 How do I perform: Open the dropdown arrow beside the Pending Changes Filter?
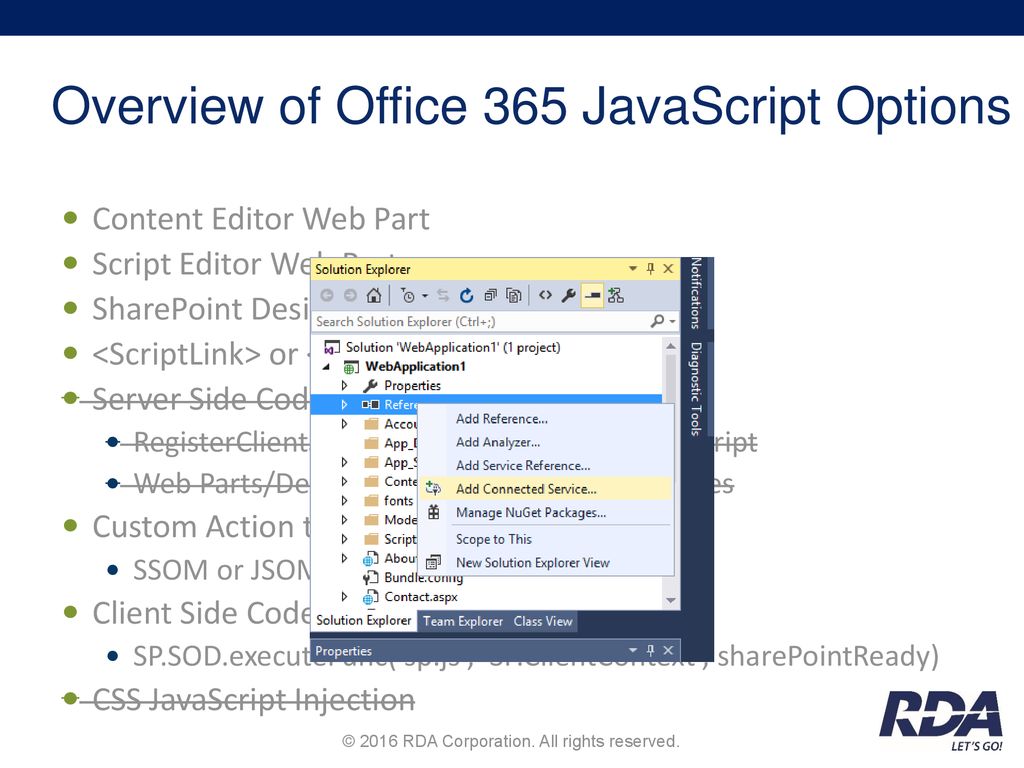pos(424,296)
